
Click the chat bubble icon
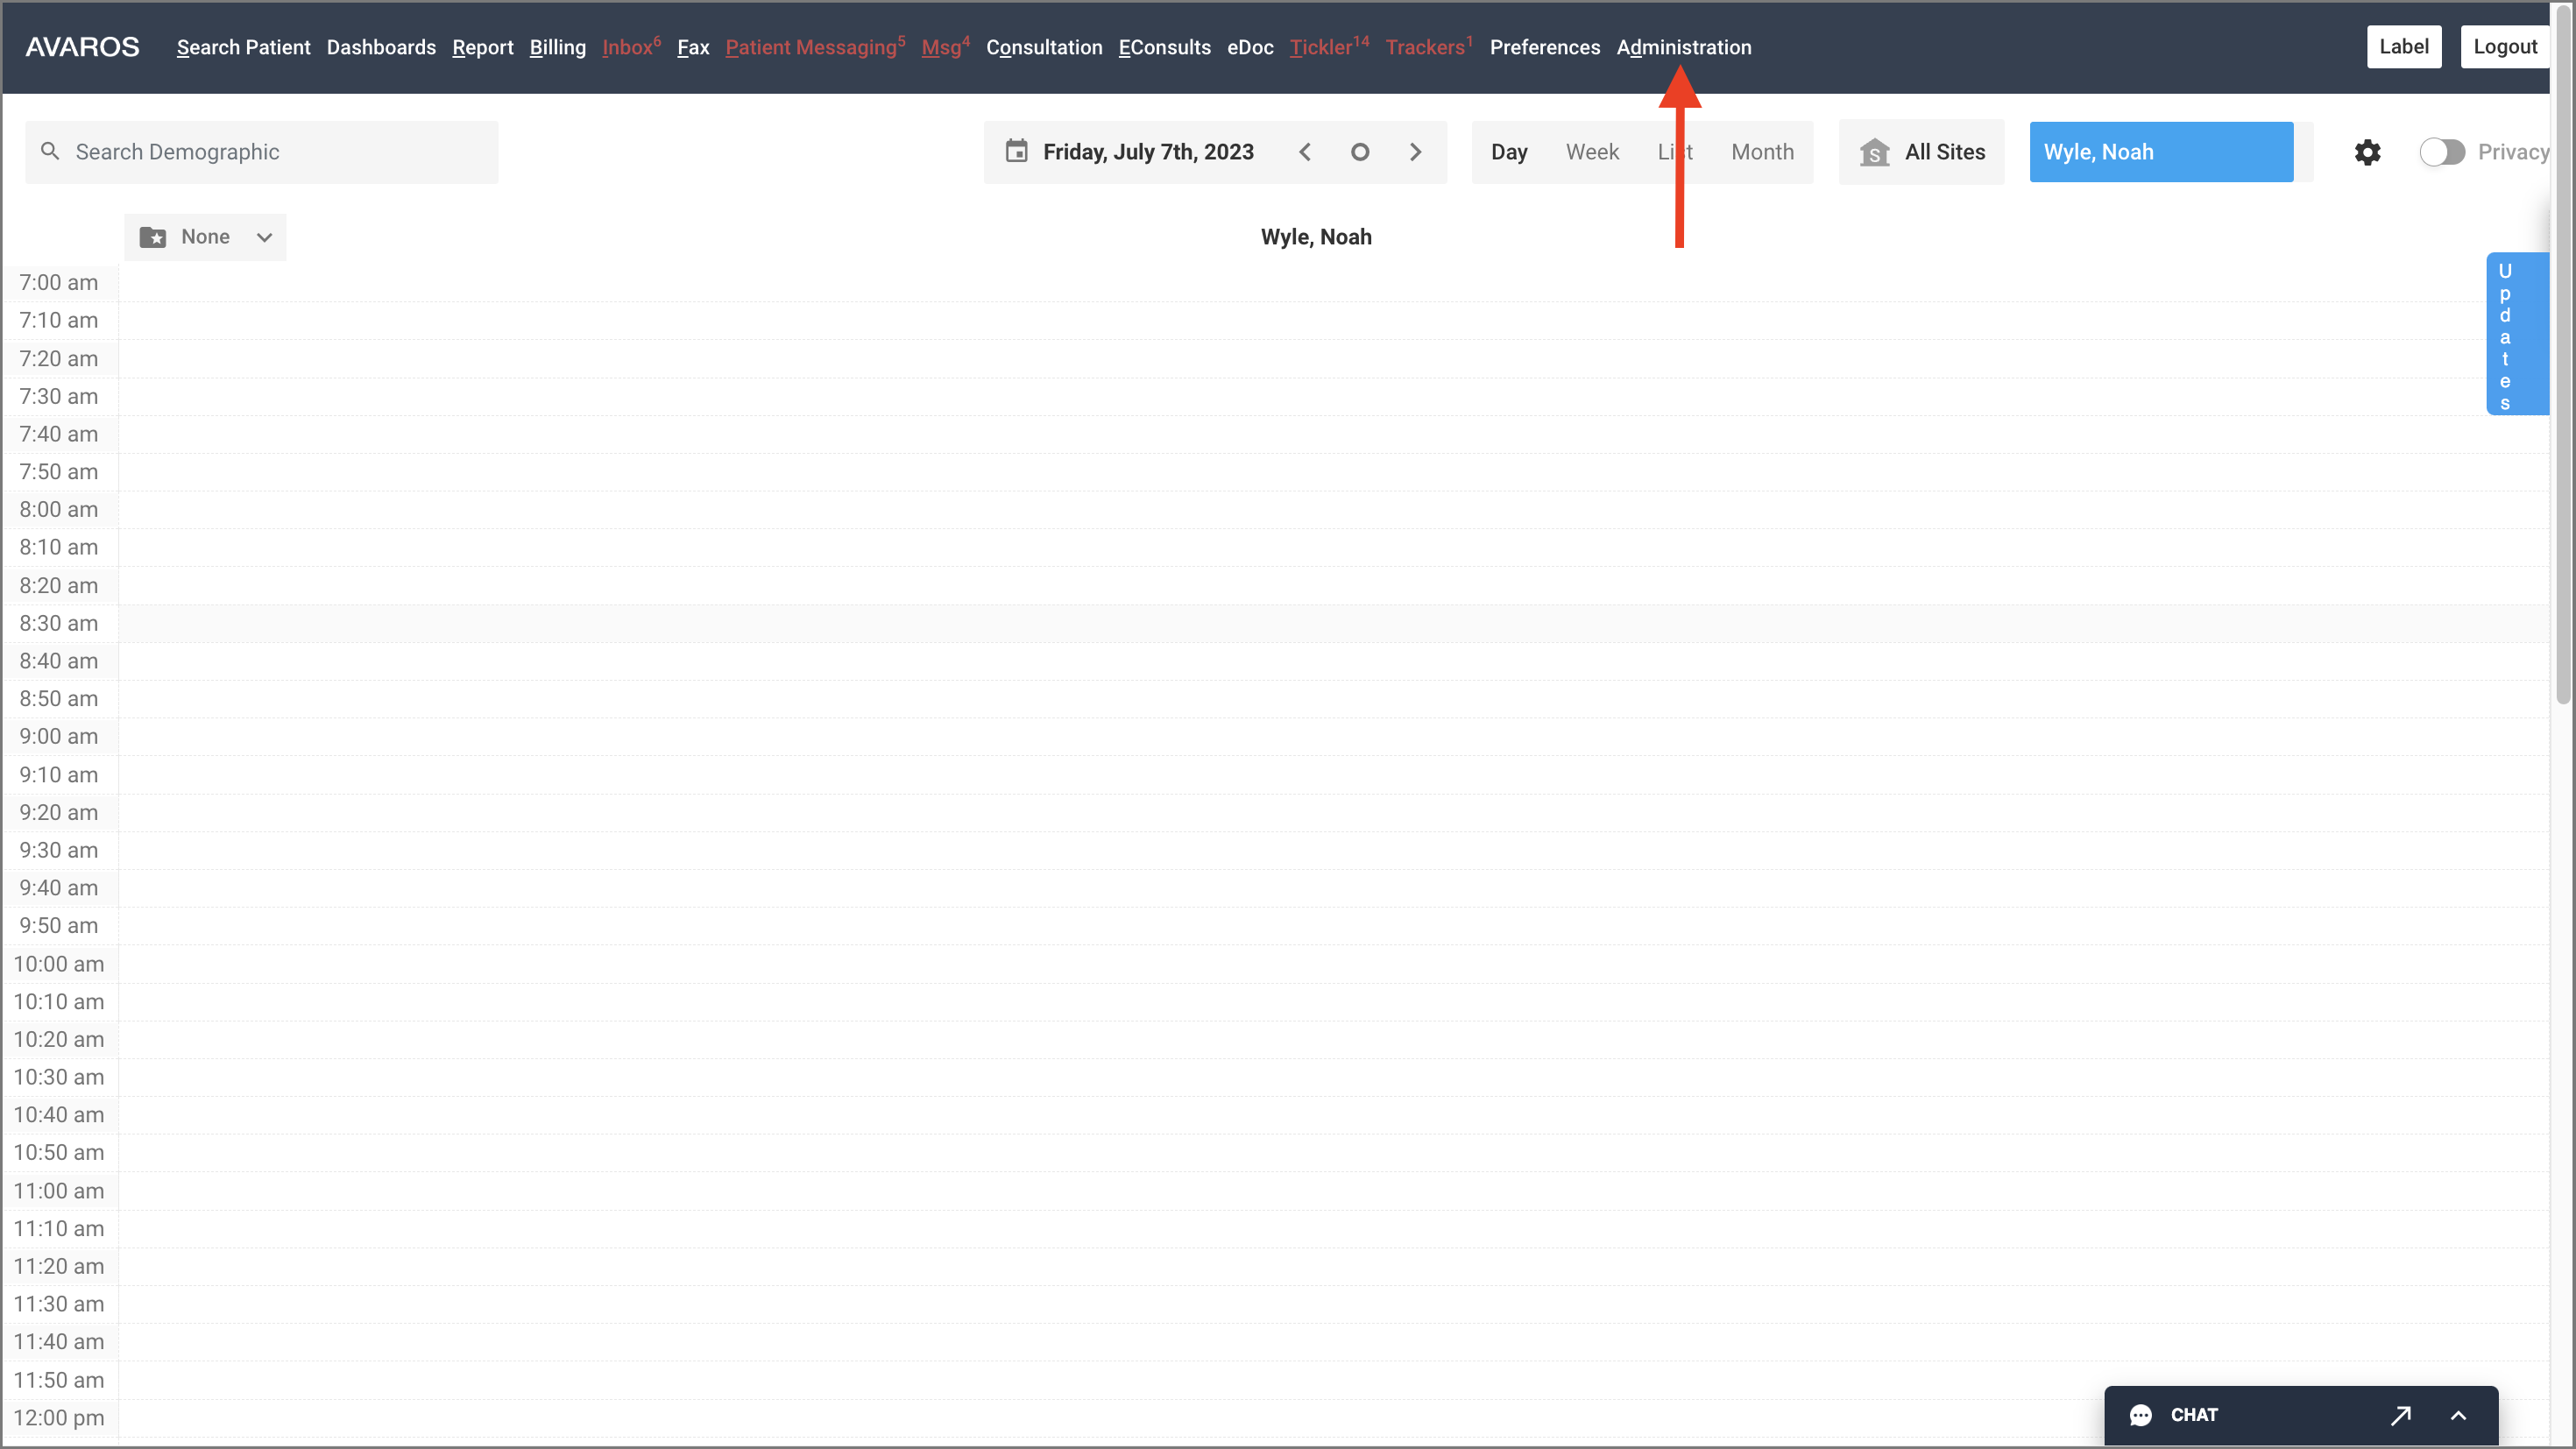[x=2140, y=1415]
